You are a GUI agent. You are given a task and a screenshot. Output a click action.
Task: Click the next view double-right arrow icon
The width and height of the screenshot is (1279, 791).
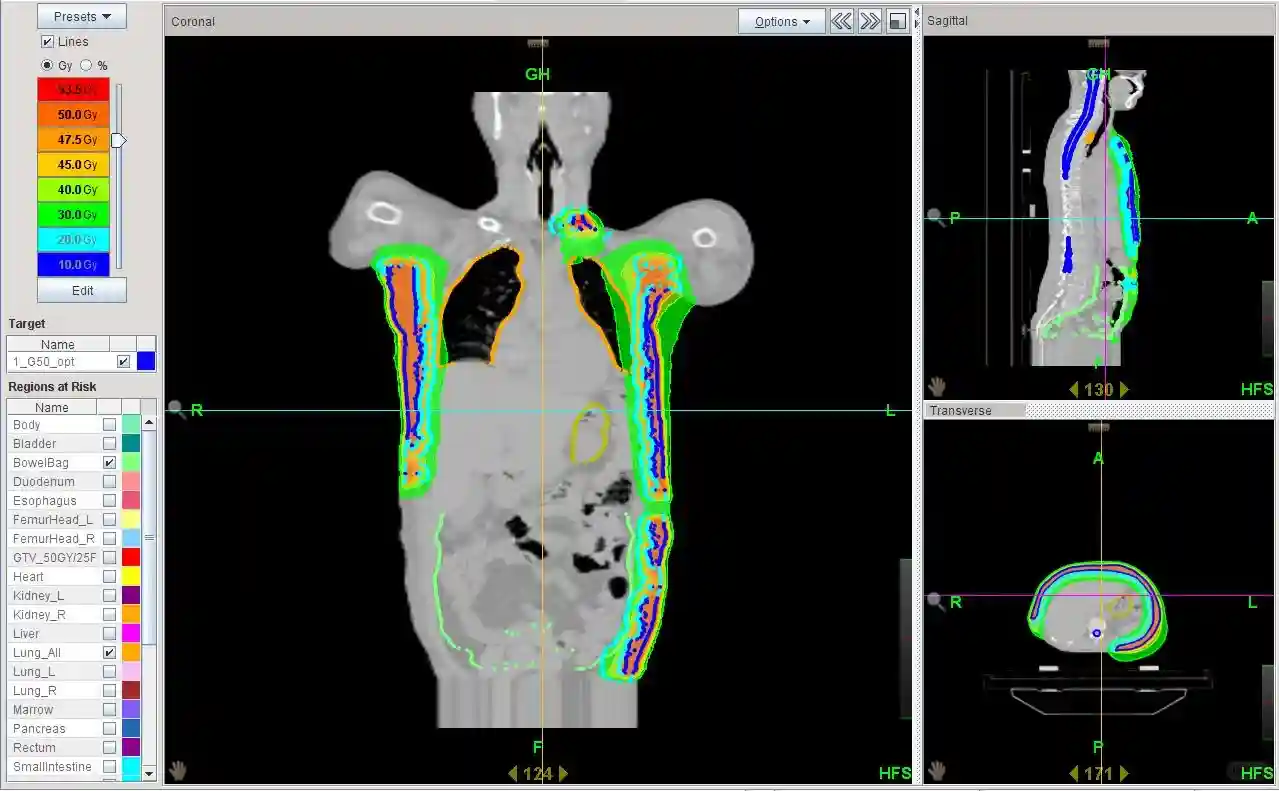[870, 21]
